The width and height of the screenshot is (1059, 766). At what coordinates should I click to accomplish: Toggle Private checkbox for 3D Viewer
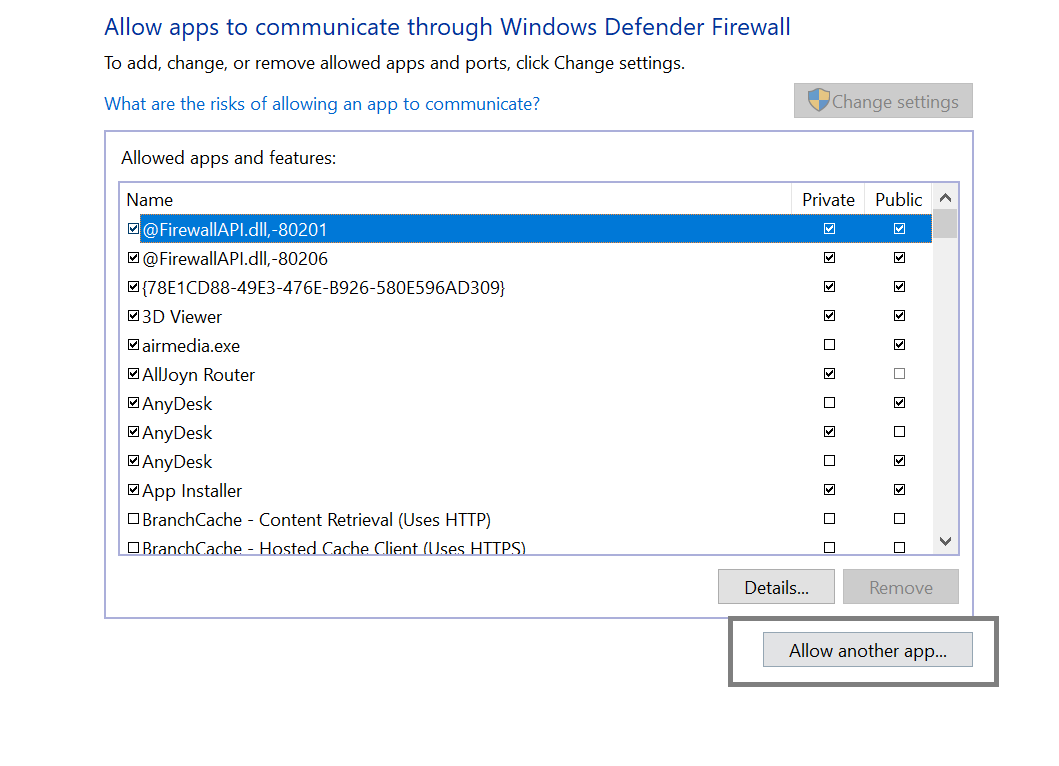pyautogui.click(x=829, y=315)
